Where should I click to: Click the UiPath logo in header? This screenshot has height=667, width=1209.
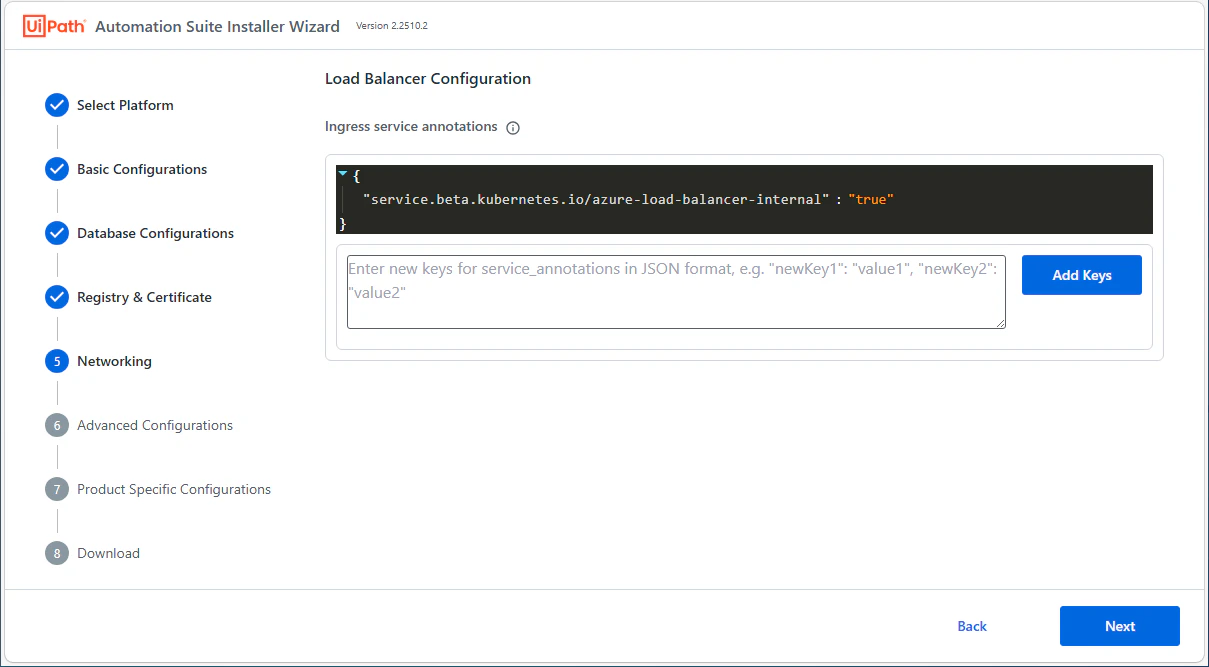[x=53, y=26]
